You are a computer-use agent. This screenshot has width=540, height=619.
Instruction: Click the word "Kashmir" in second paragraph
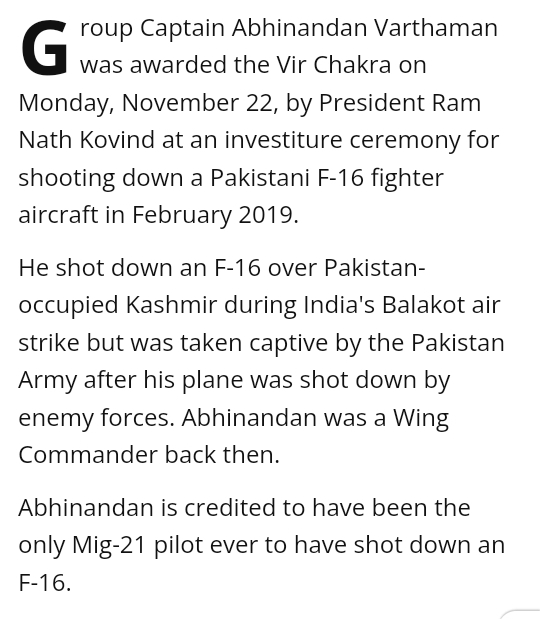(x=171, y=305)
